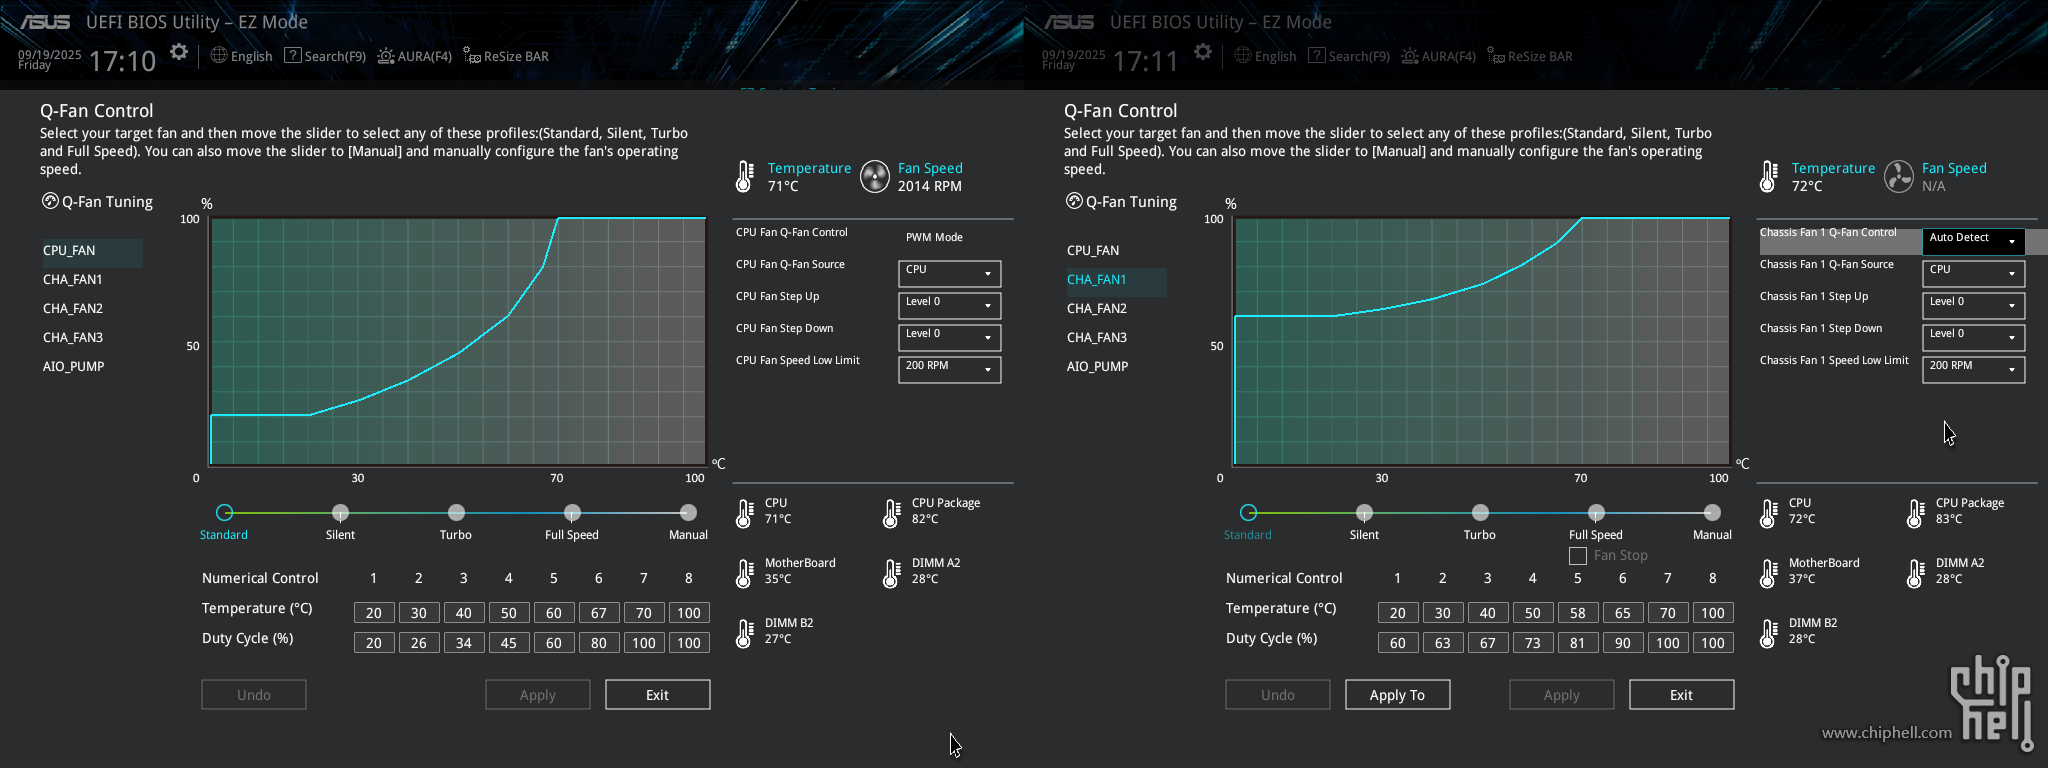2048x768 pixels.
Task: Click Duty Cycle field 45 in left table
Action: click(508, 643)
